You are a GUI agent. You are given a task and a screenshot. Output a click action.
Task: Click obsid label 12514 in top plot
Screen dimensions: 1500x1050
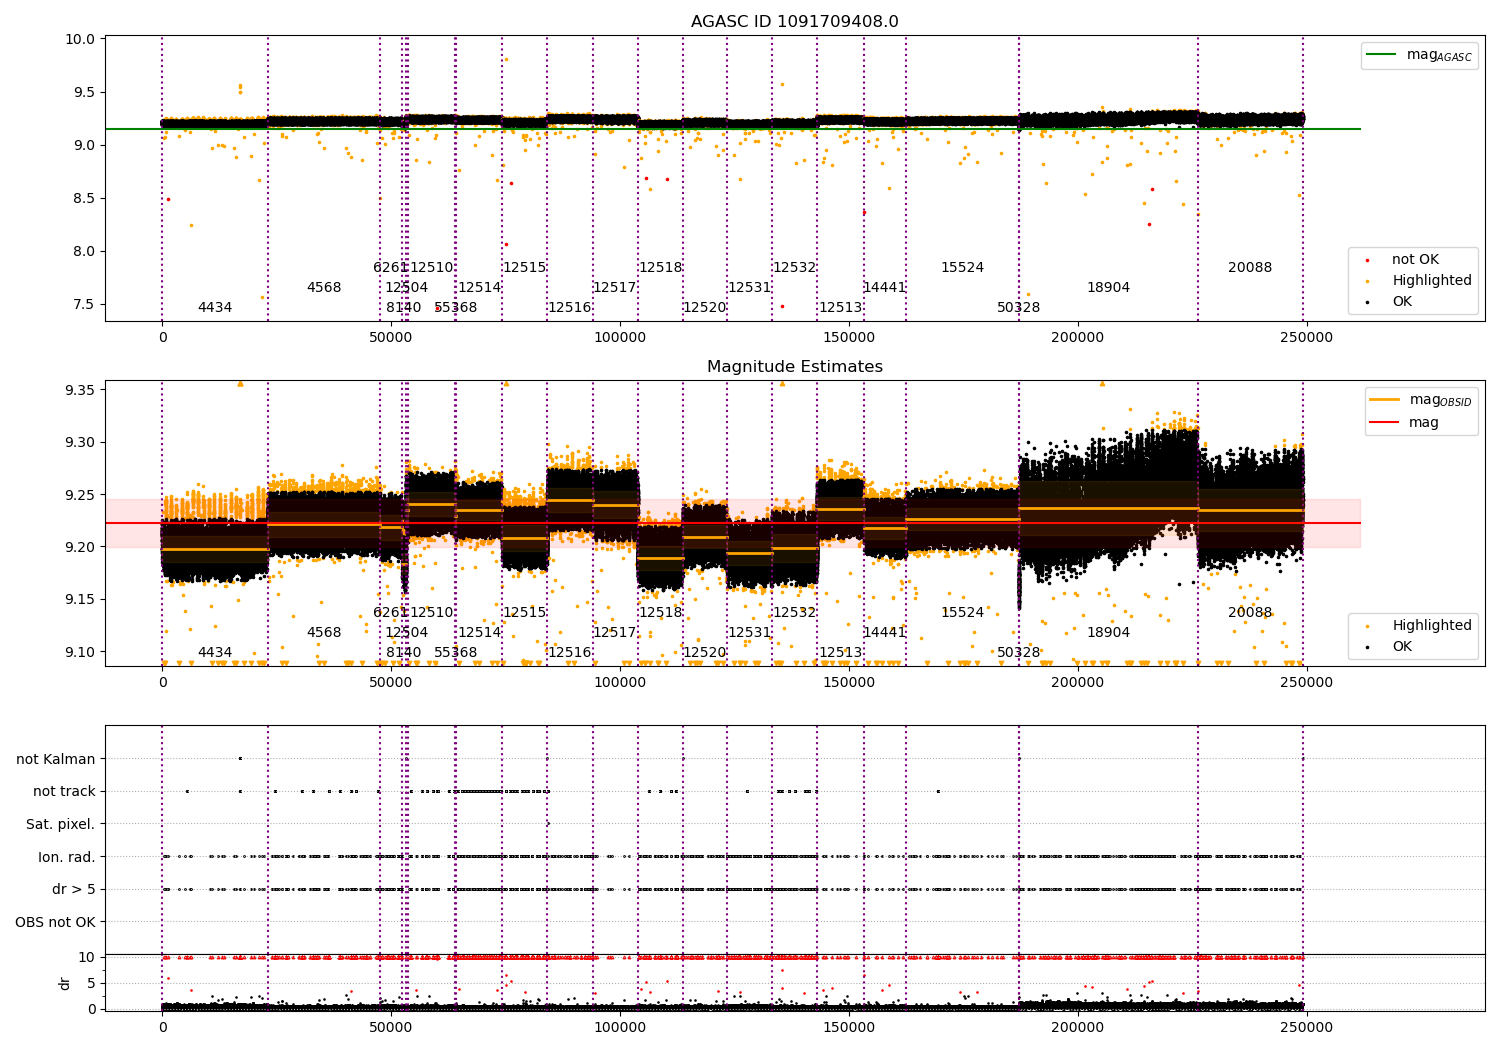coord(479,288)
